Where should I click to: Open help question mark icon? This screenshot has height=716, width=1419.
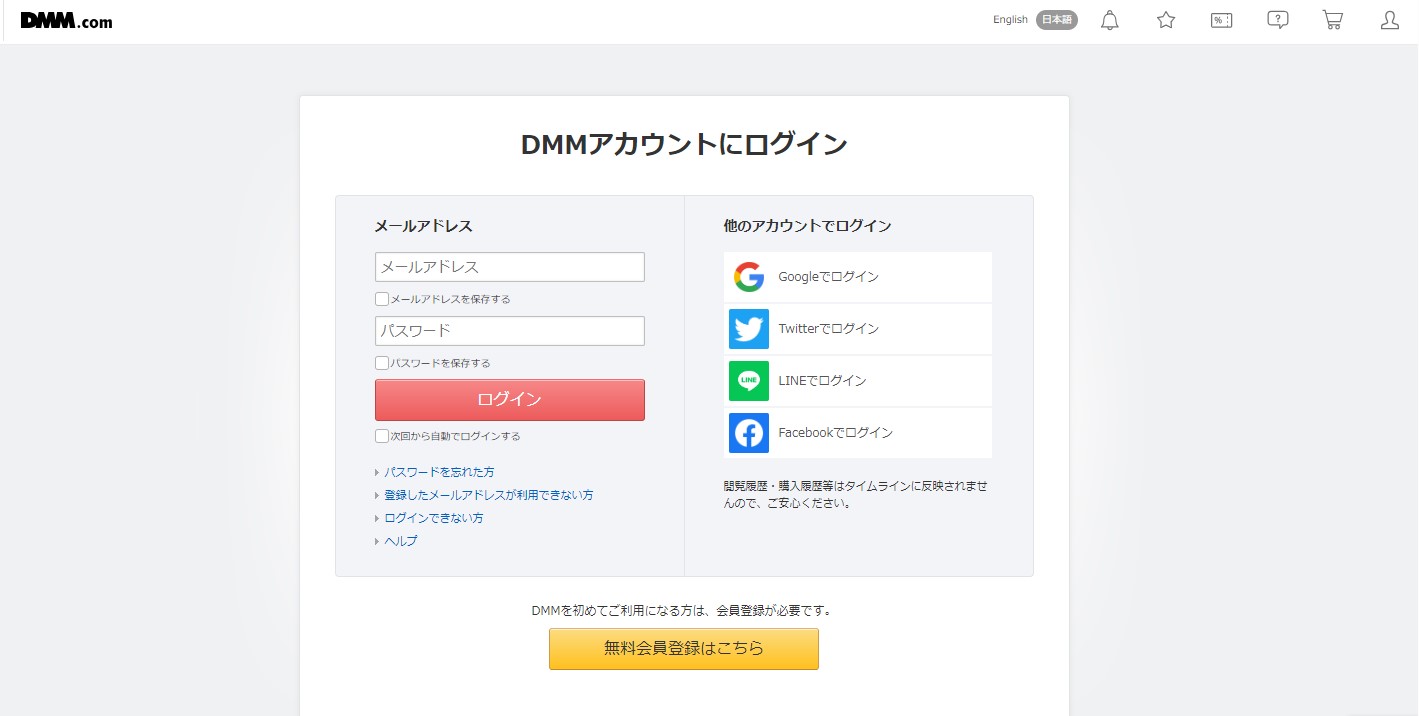point(1277,20)
